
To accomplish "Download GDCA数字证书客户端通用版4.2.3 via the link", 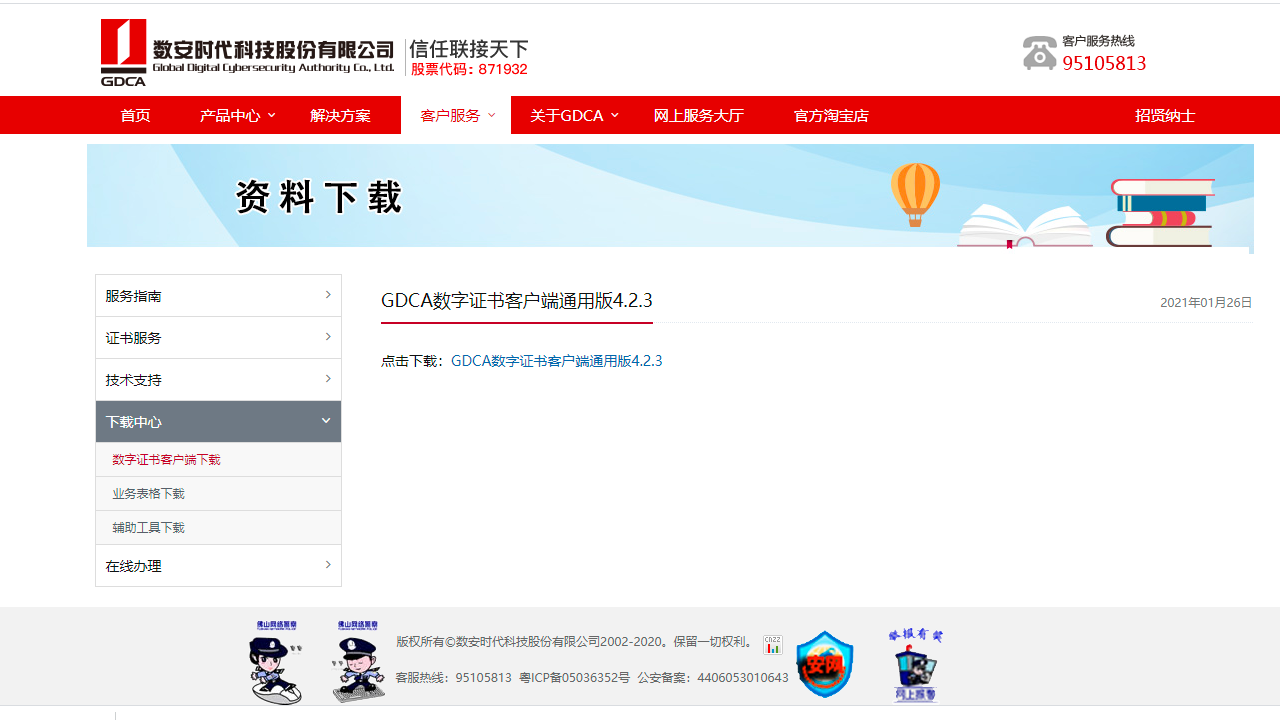I will 557,360.
